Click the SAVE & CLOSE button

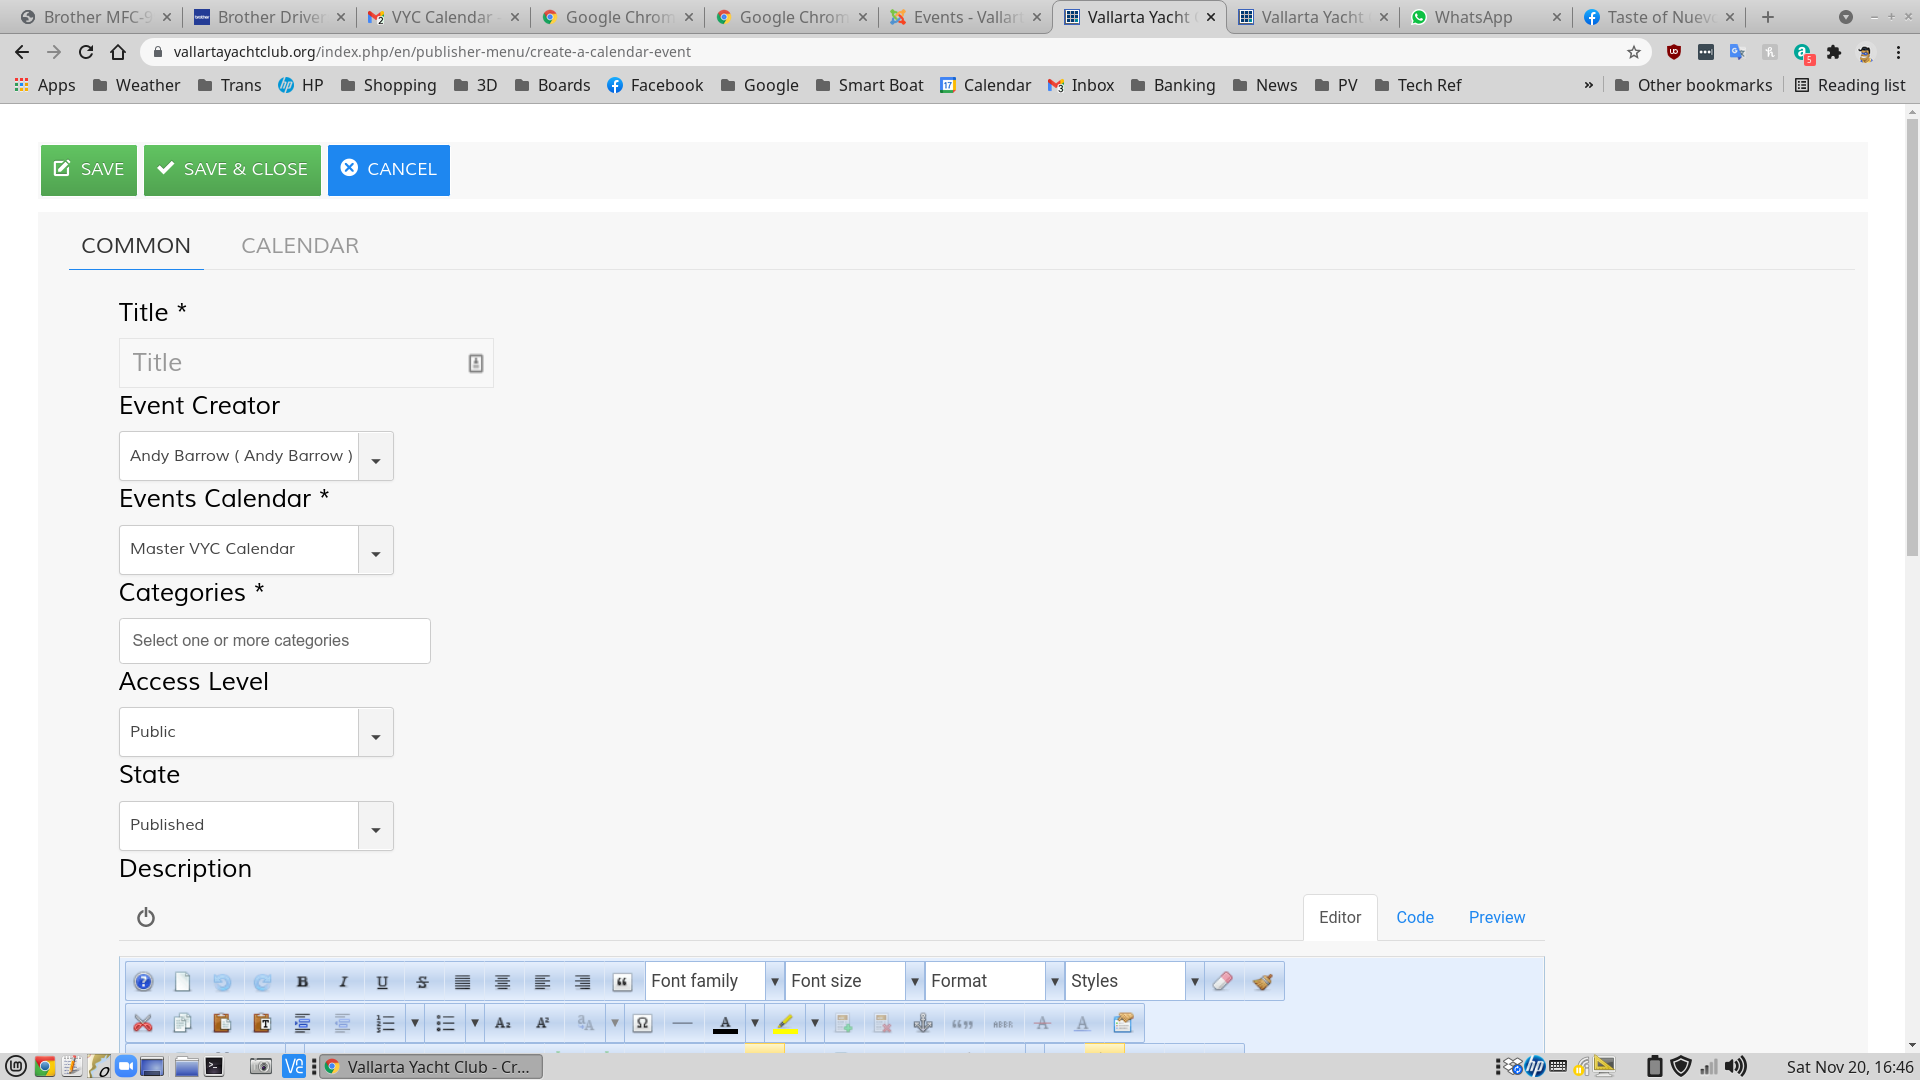(232, 169)
